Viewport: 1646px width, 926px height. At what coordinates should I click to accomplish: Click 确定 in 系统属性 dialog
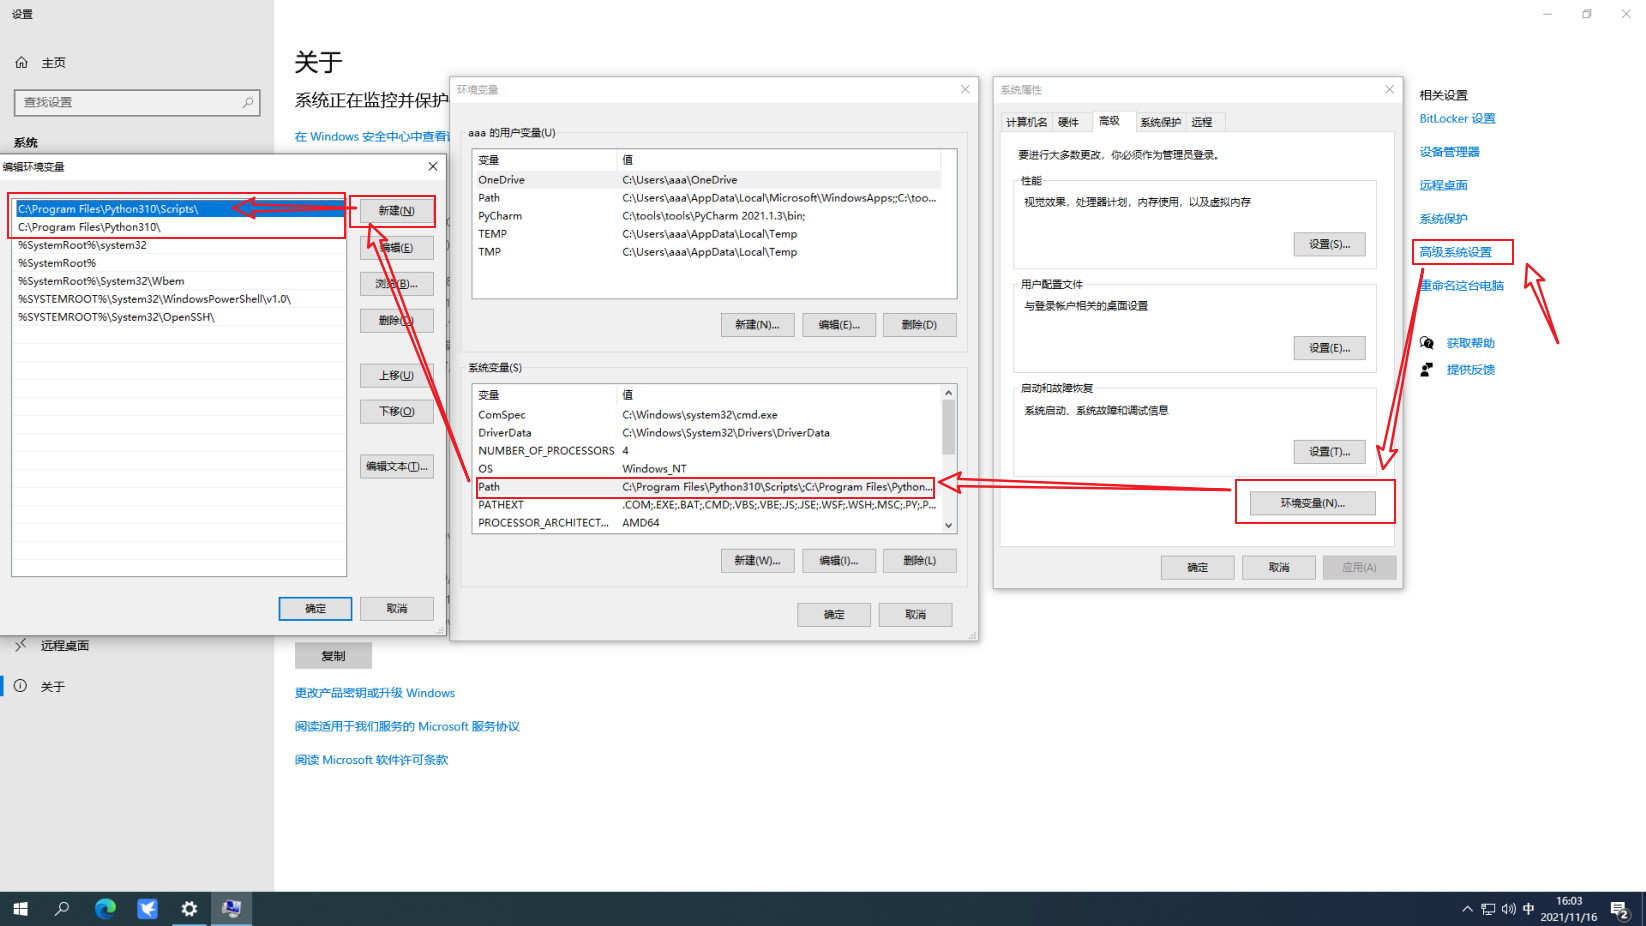[1197, 567]
